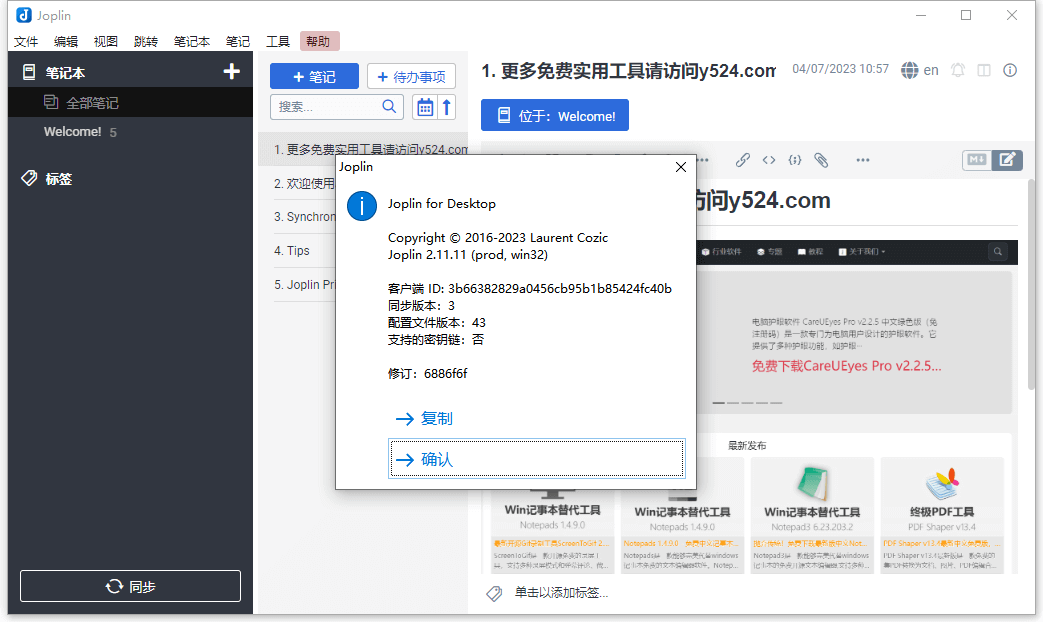This screenshot has width=1043, height=622.
Task: Open the 笔记本 menu
Action: coord(192,41)
